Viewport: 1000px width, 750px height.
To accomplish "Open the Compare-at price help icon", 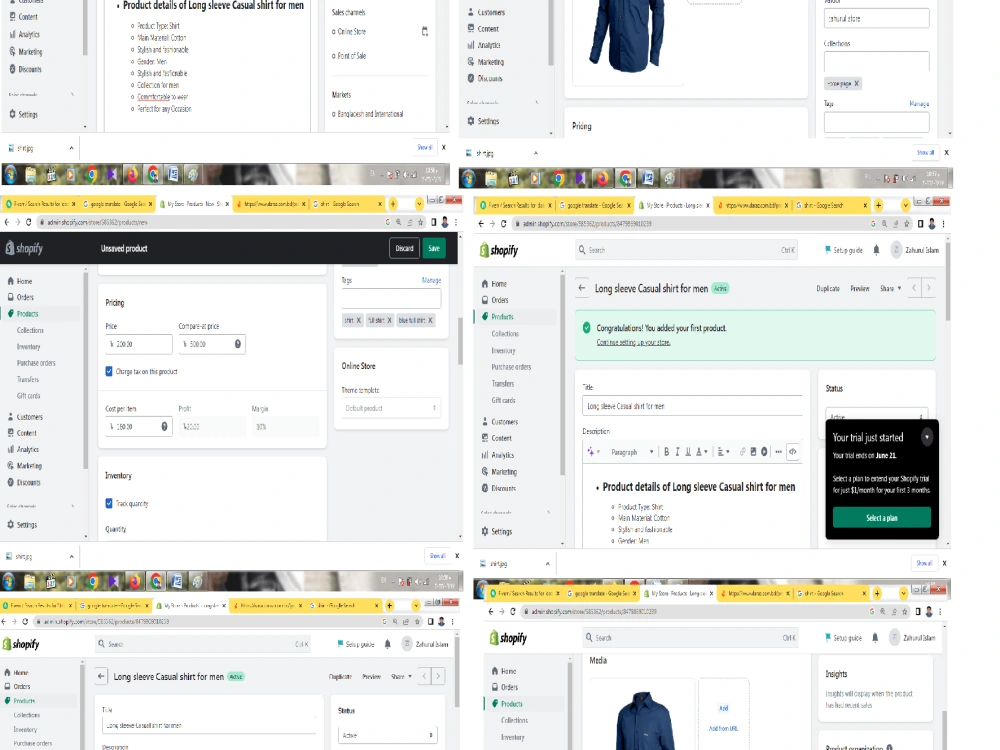I will 238,344.
